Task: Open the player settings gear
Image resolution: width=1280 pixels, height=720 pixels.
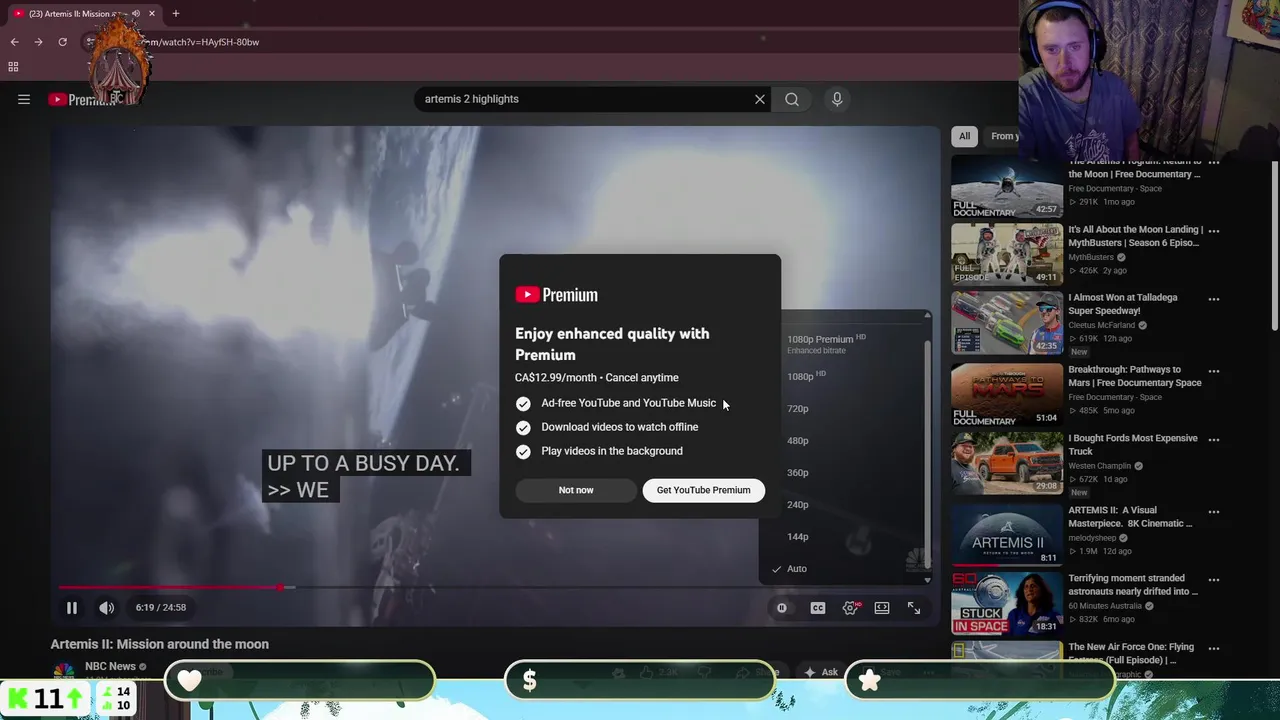Action: [x=850, y=608]
